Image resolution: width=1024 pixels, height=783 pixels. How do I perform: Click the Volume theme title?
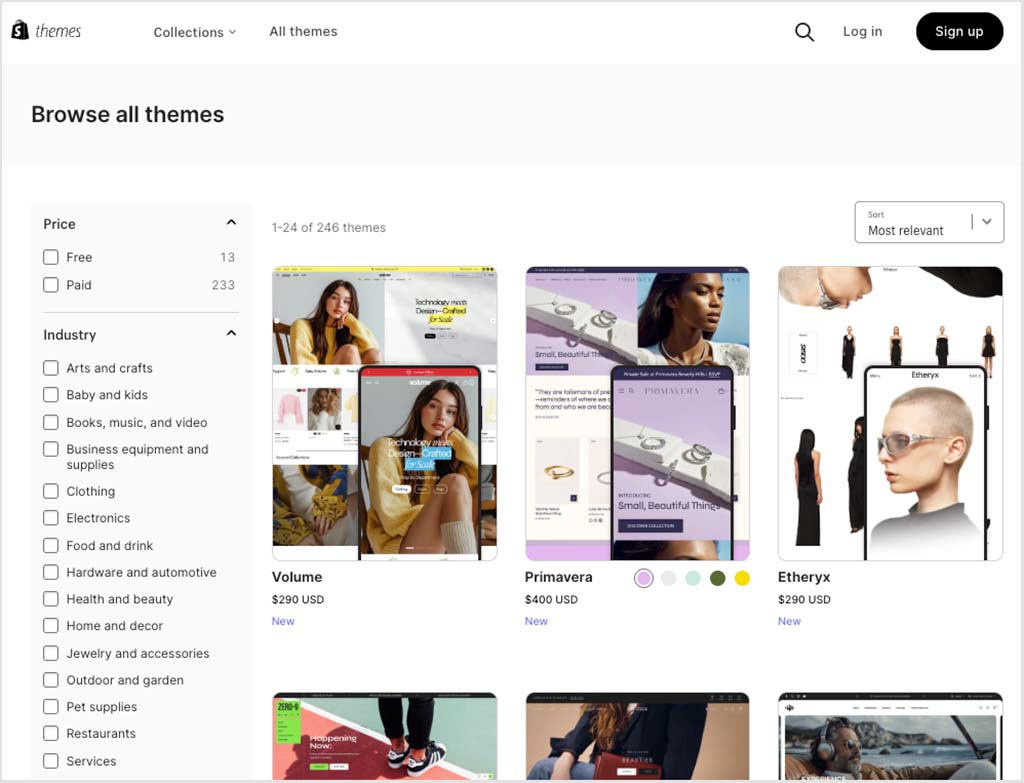pyautogui.click(x=297, y=577)
